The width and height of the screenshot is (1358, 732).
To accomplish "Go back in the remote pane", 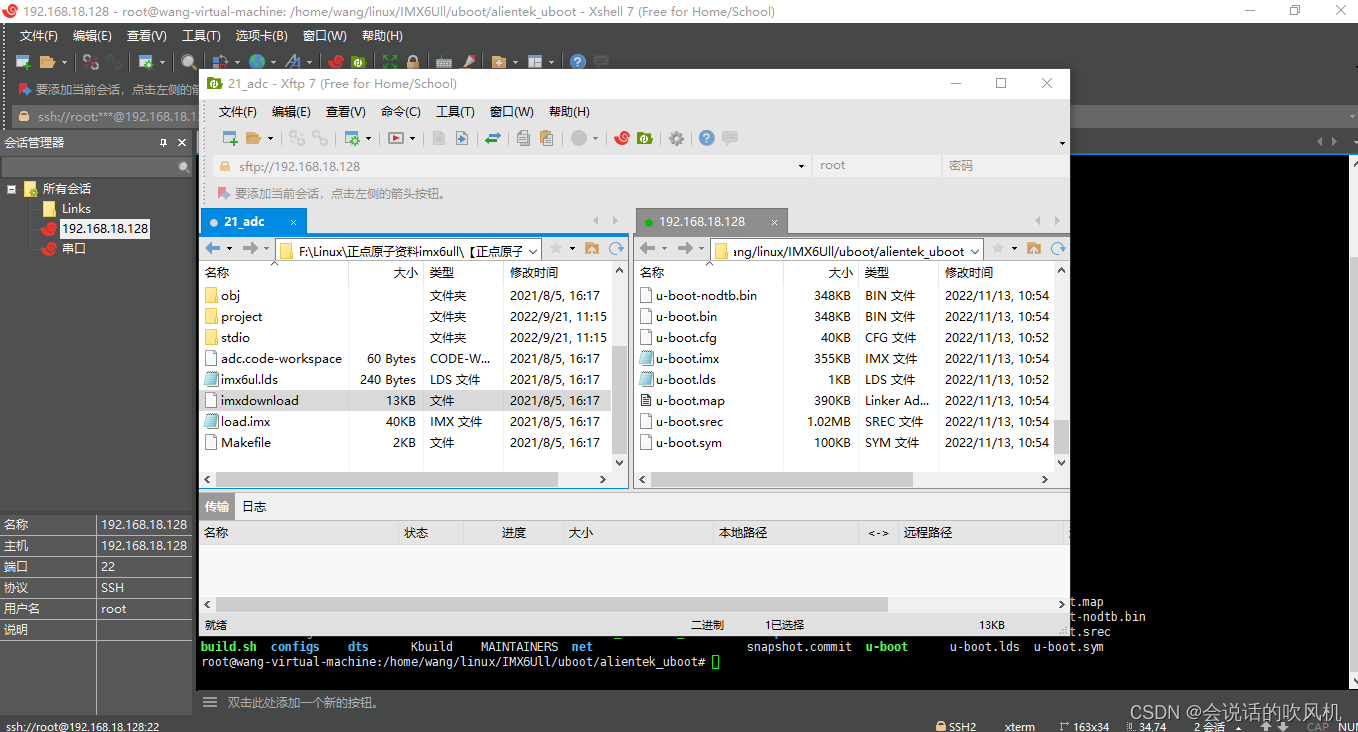I will (x=648, y=248).
